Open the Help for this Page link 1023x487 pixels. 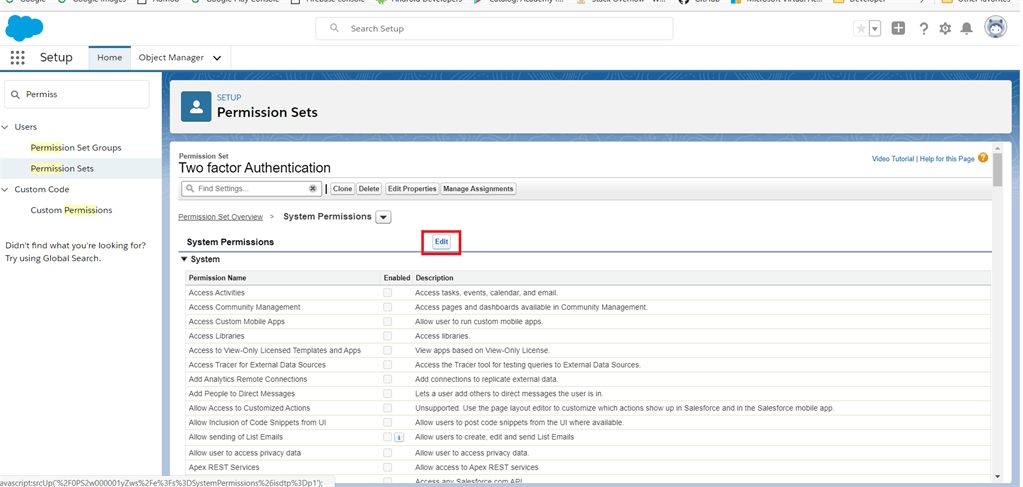point(947,159)
